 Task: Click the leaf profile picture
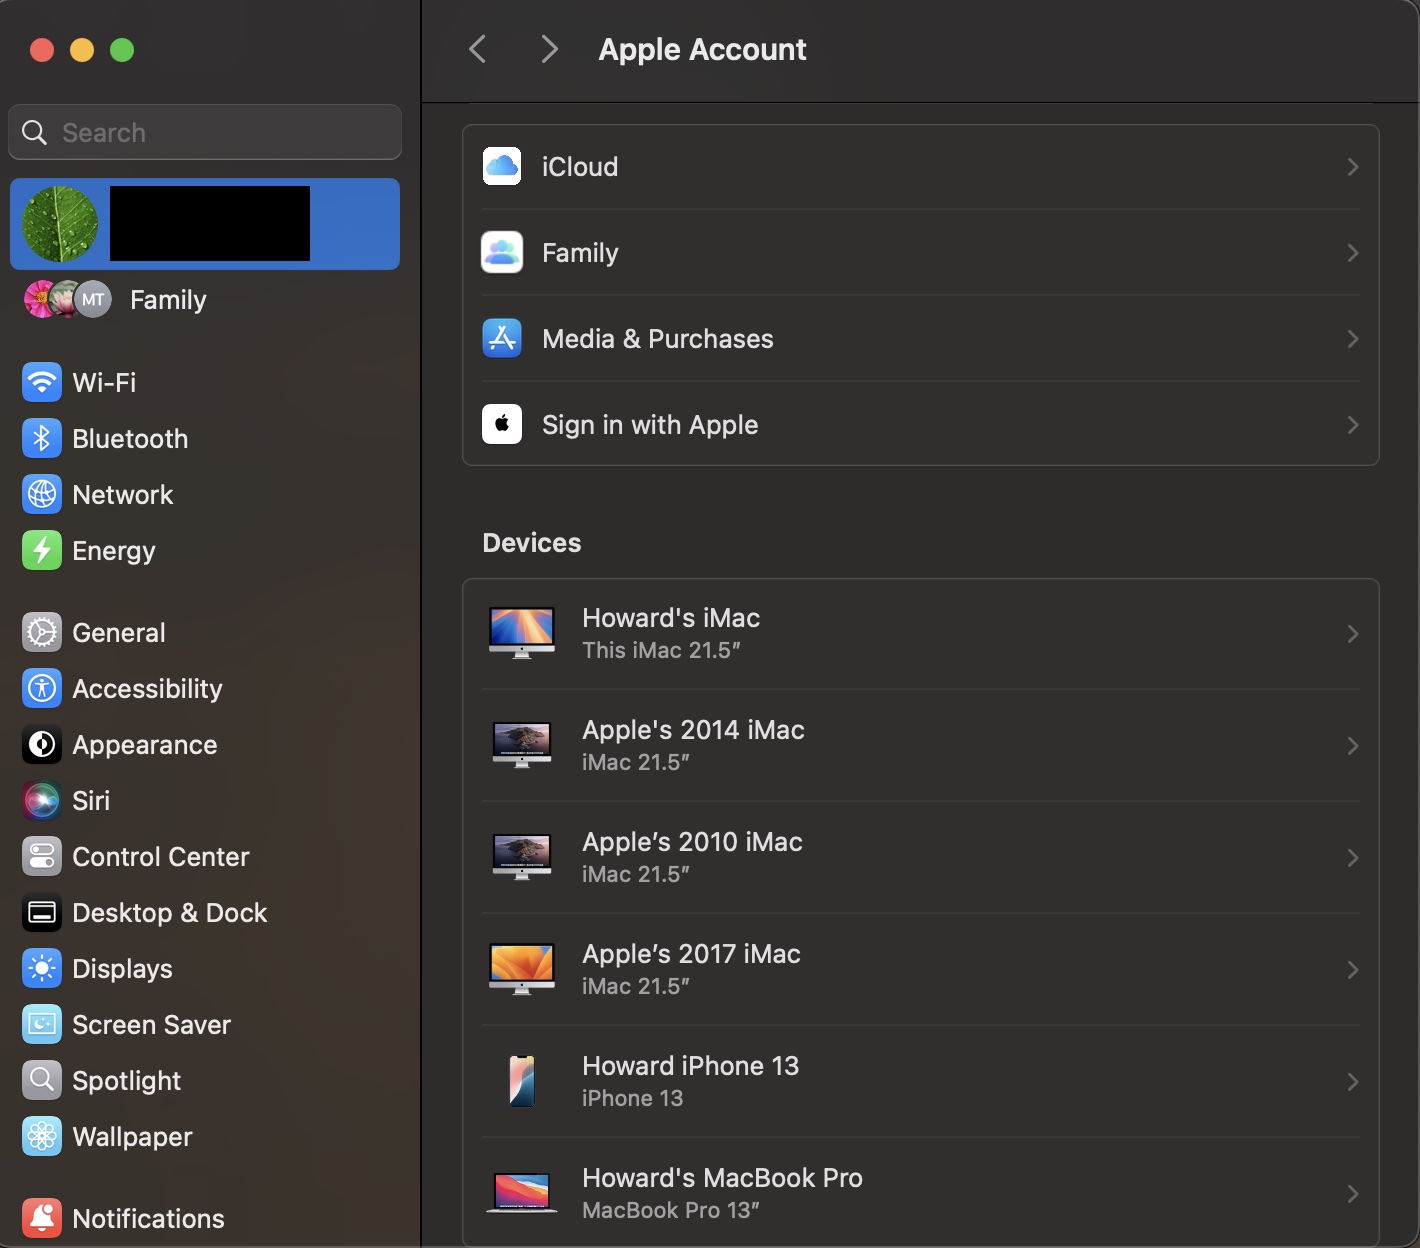[x=60, y=224]
